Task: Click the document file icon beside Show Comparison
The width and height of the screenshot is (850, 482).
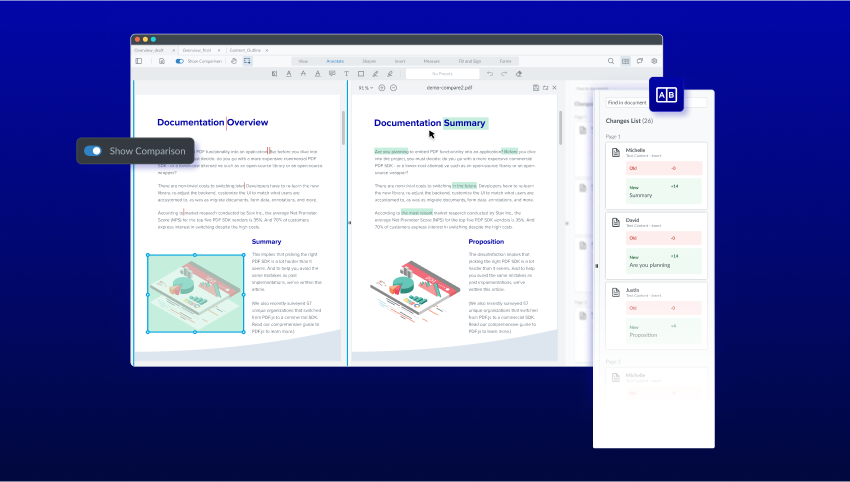Action: (162, 61)
